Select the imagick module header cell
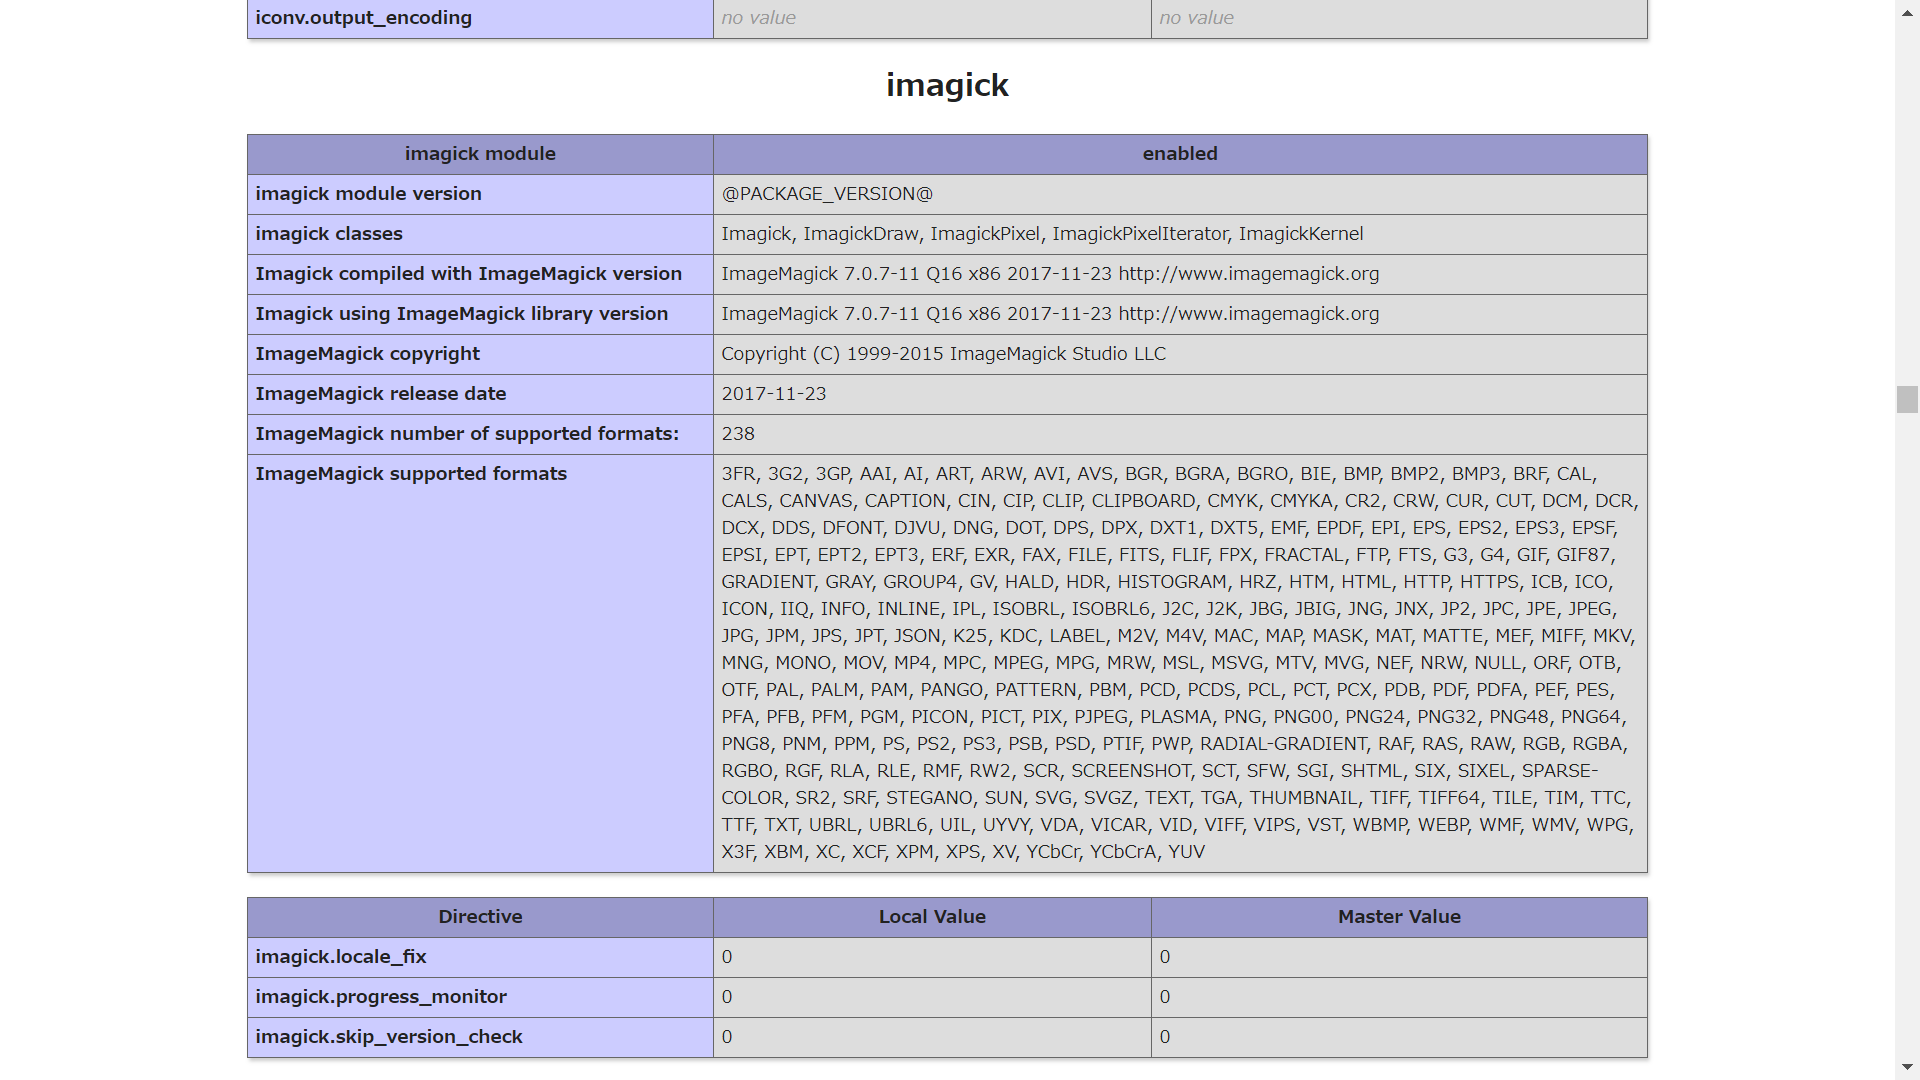The image size is (1920, 1080). (x=480, y=154)
